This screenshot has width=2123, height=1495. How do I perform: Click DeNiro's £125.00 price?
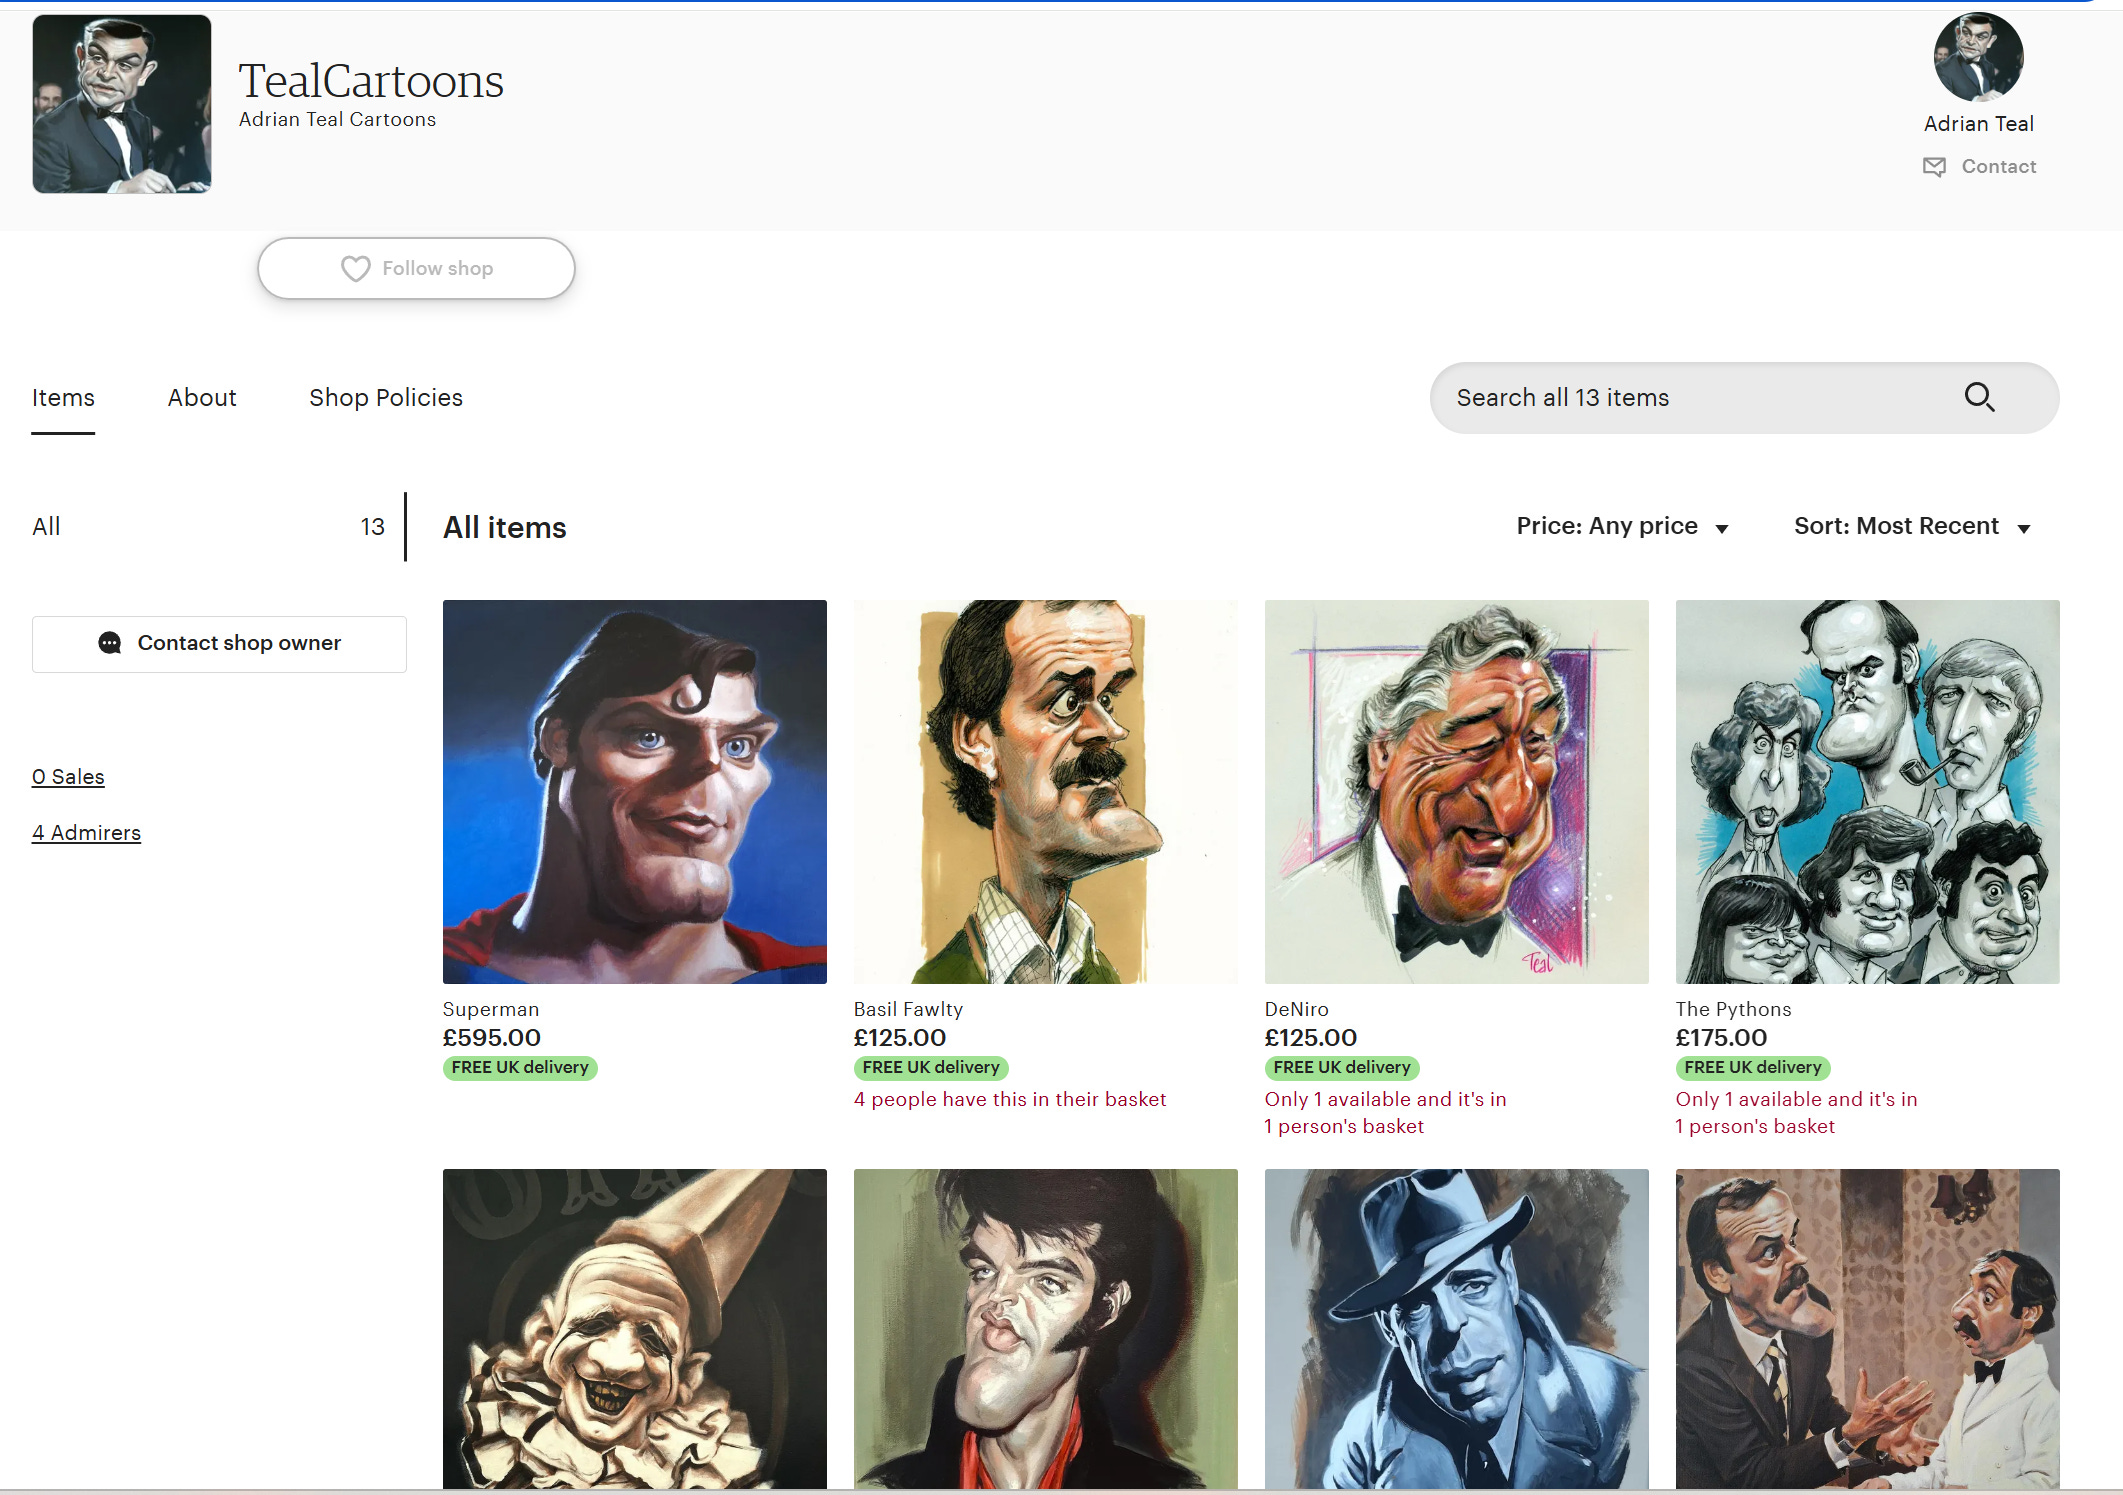coord(1311,1038)
